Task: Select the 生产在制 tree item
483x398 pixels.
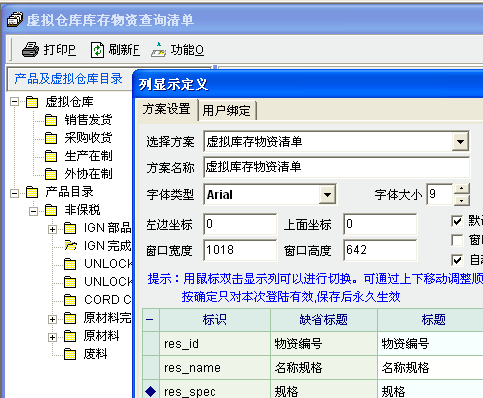Action: point(88,156)
